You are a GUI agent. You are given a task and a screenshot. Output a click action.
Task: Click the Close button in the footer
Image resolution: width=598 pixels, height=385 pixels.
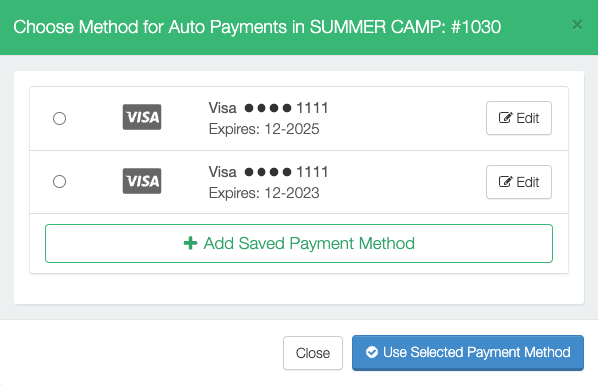click(313, 353)
